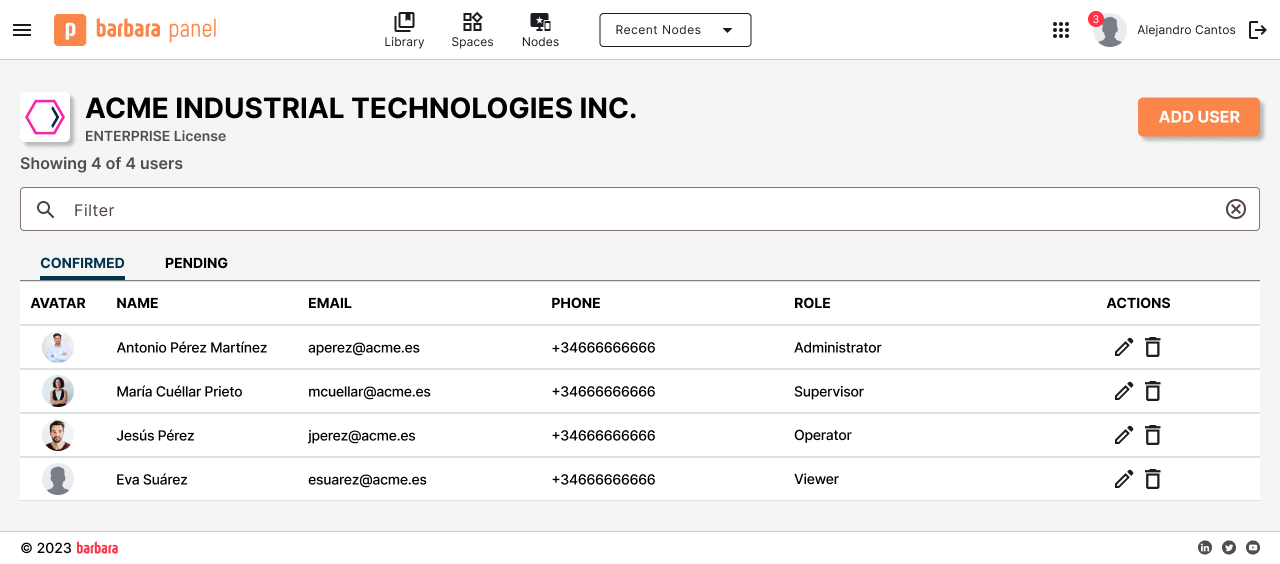Delete user Eva Suárez
This screenshot has width=1280, height=564.
1153,480
